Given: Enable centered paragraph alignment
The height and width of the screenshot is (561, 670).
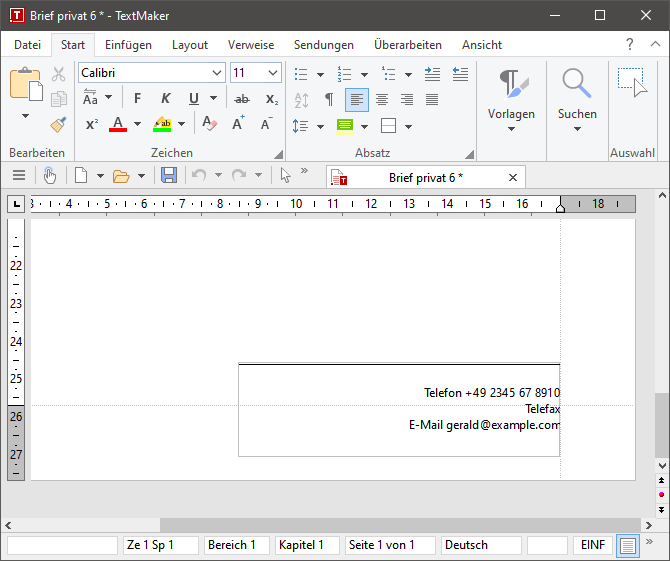Looking at the screenshot, I should click(382, 99).
